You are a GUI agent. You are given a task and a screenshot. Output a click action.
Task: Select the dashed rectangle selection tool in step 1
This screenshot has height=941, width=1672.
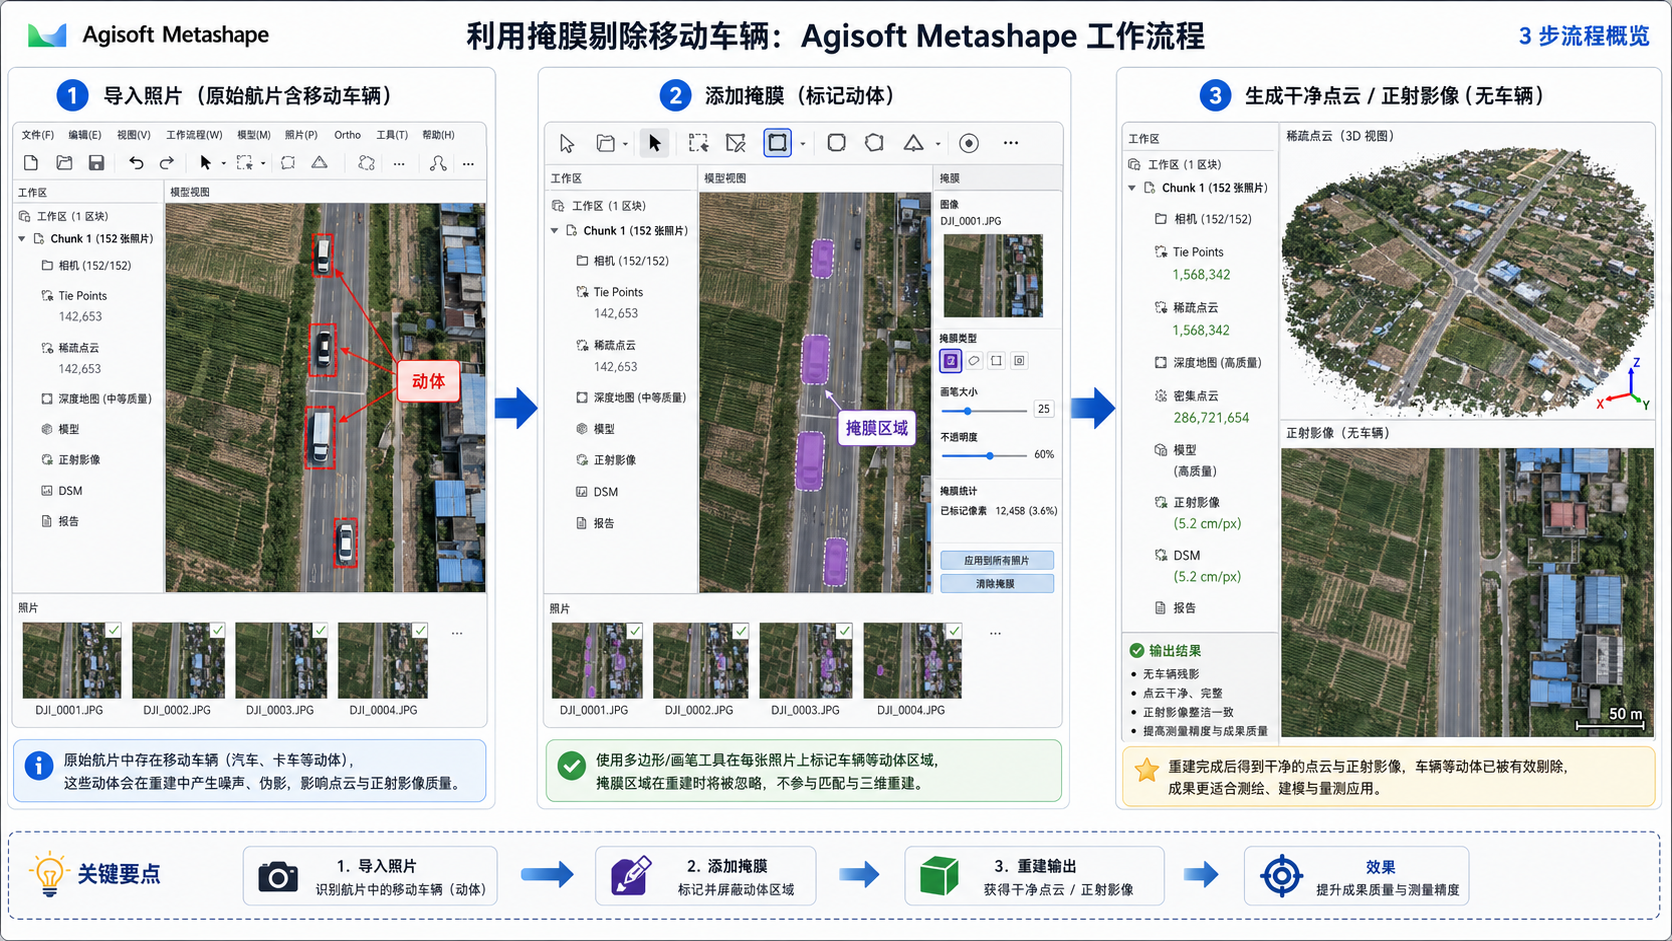(x=244, y=163)
